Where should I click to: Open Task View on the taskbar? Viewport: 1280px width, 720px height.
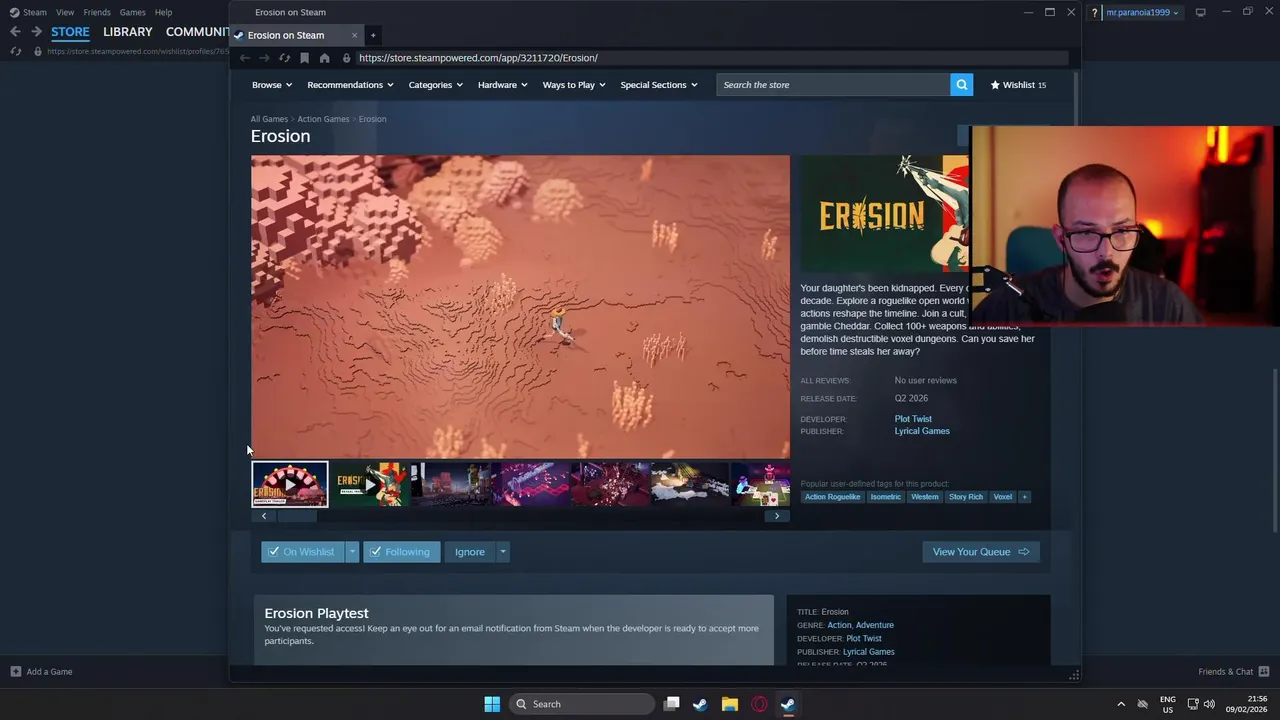point(672,704)
